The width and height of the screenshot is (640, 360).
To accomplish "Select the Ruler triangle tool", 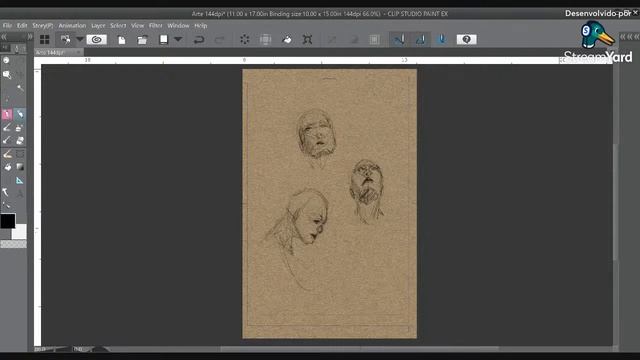I will pyautogui.click(x=20, y=180).
